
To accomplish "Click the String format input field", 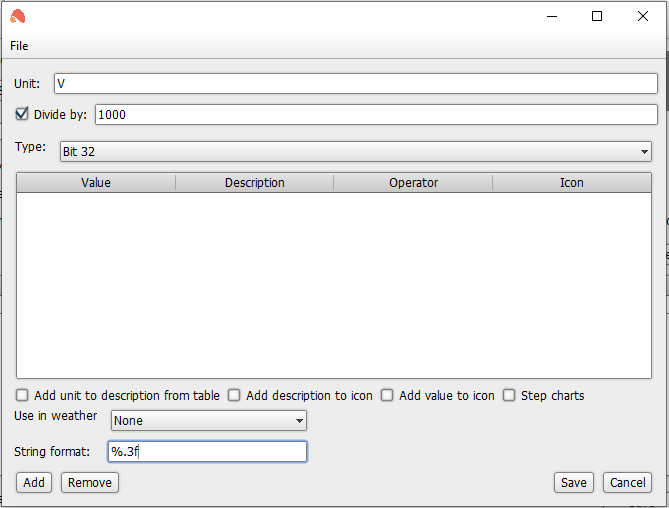I will click(207, 451).
